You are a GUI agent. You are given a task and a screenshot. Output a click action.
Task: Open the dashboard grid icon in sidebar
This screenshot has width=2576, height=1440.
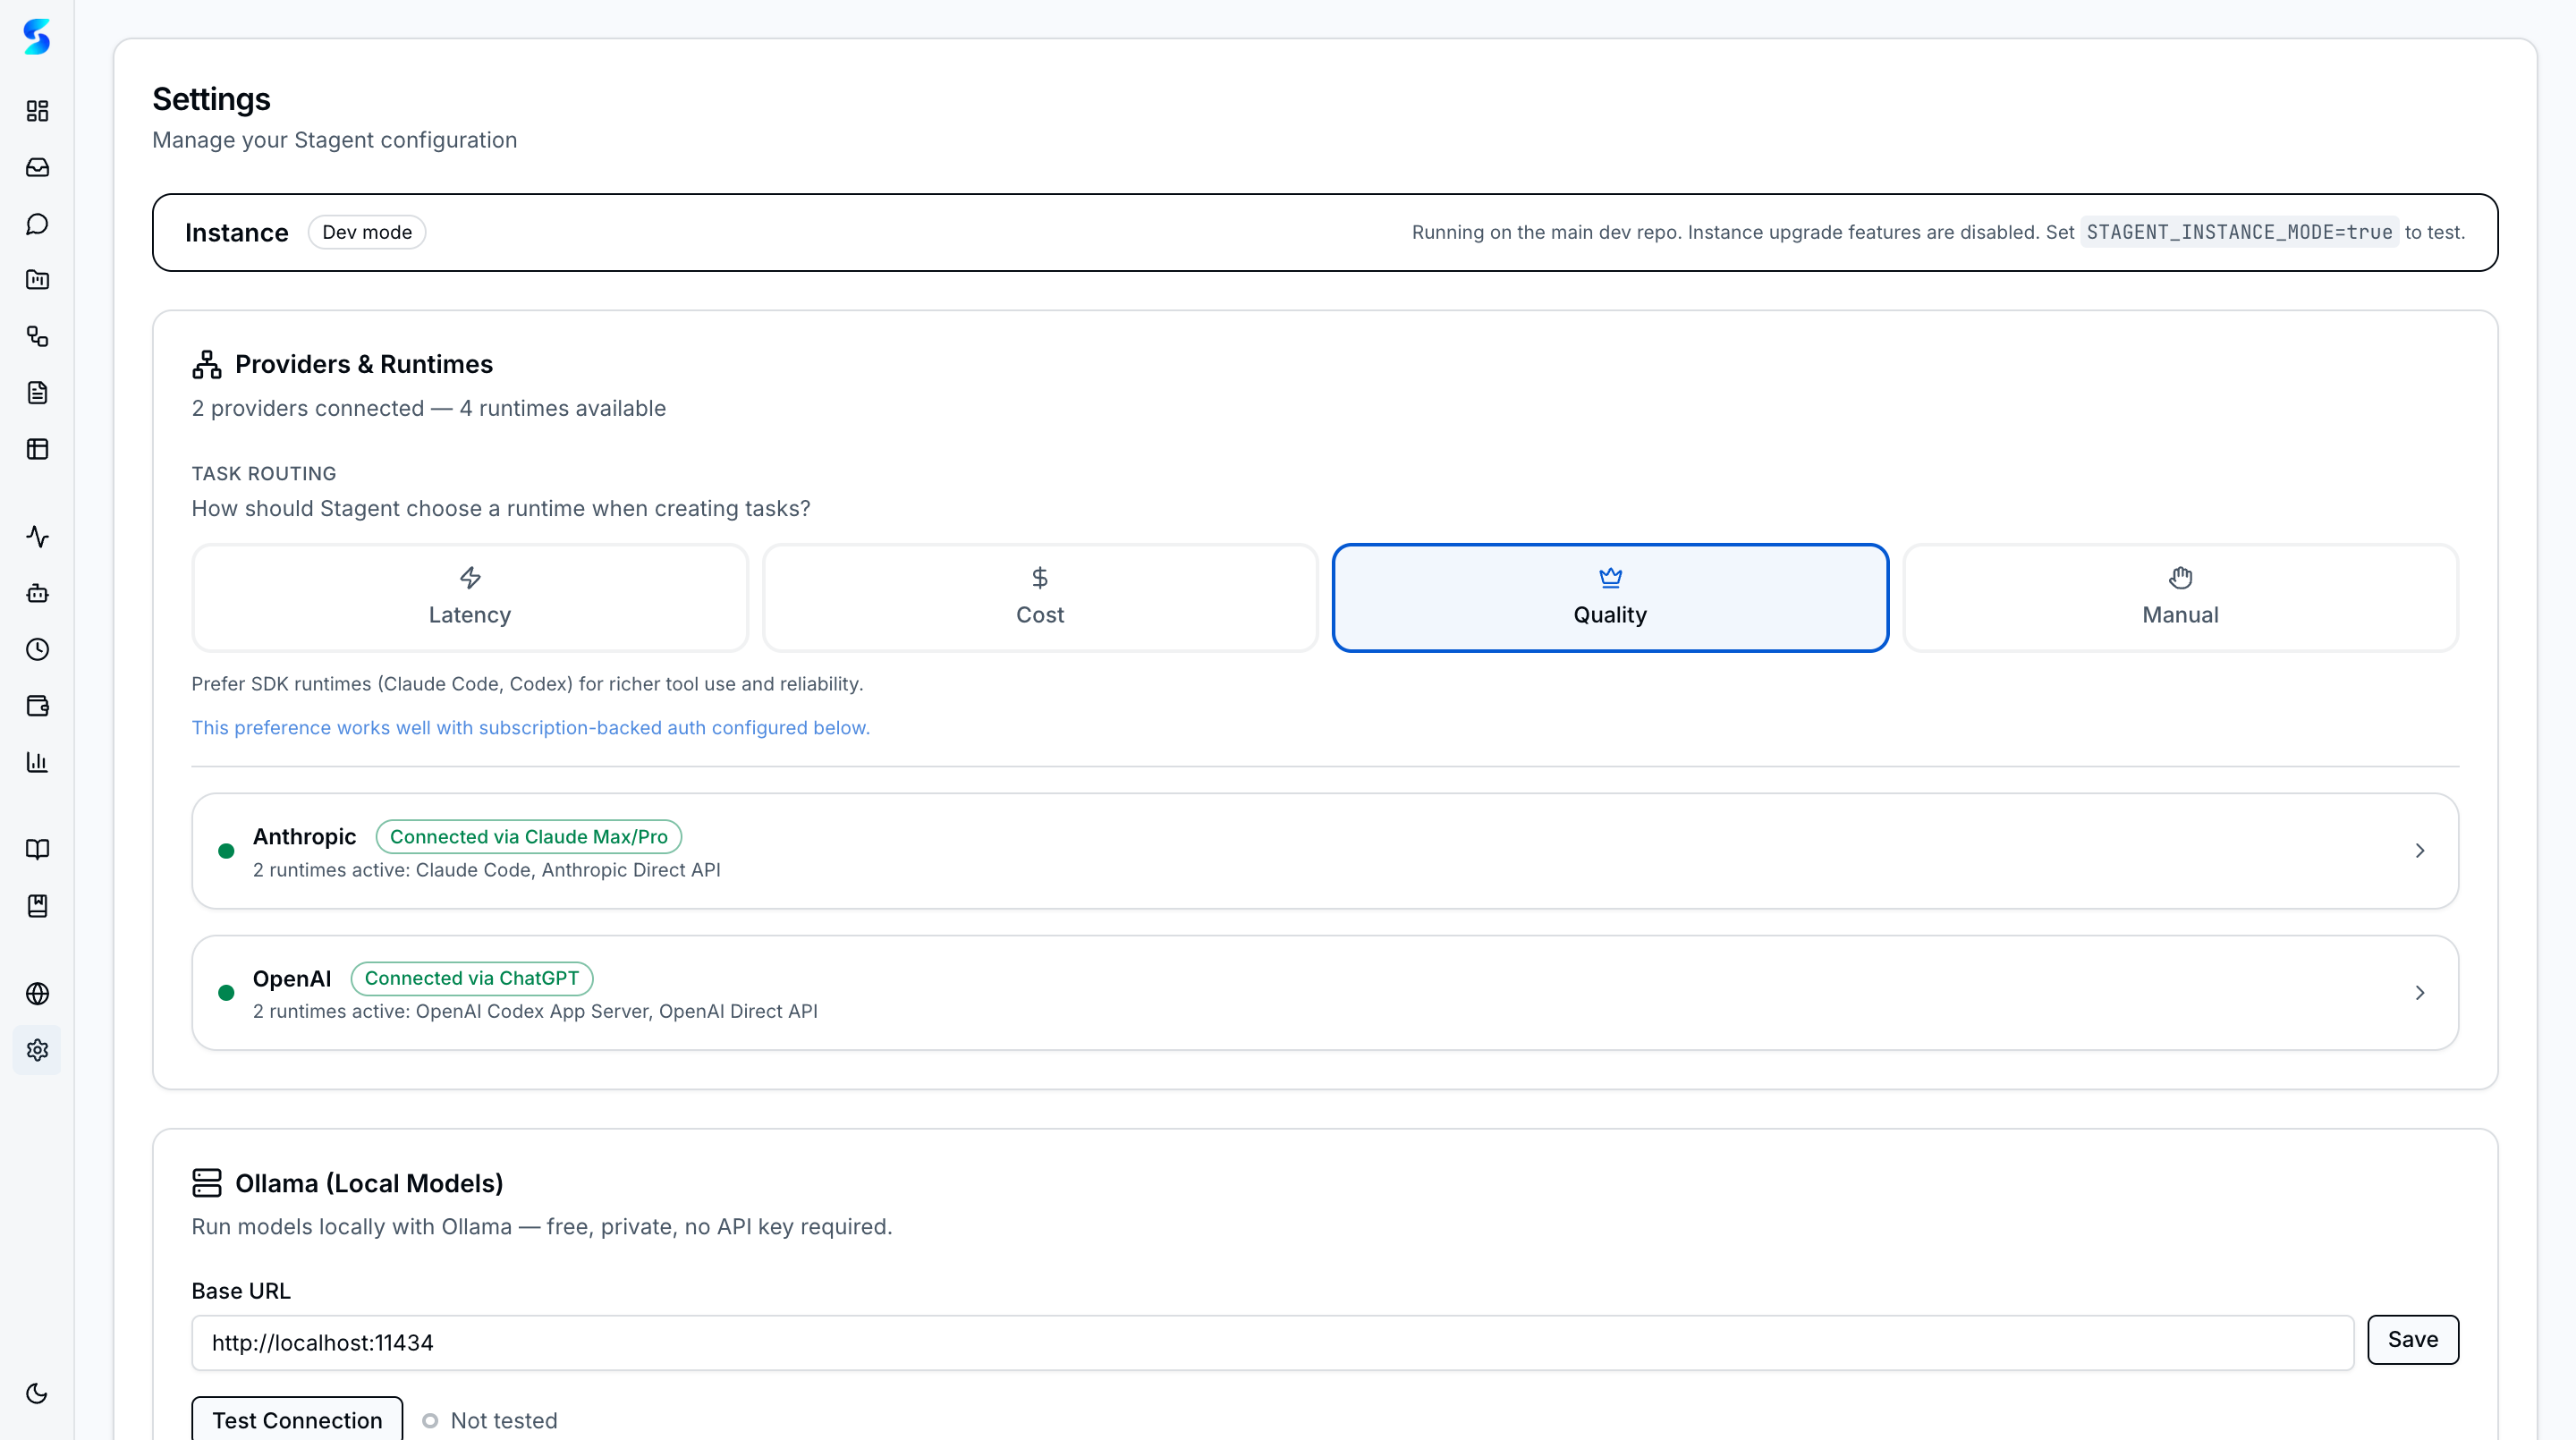(x=37, y=111)
